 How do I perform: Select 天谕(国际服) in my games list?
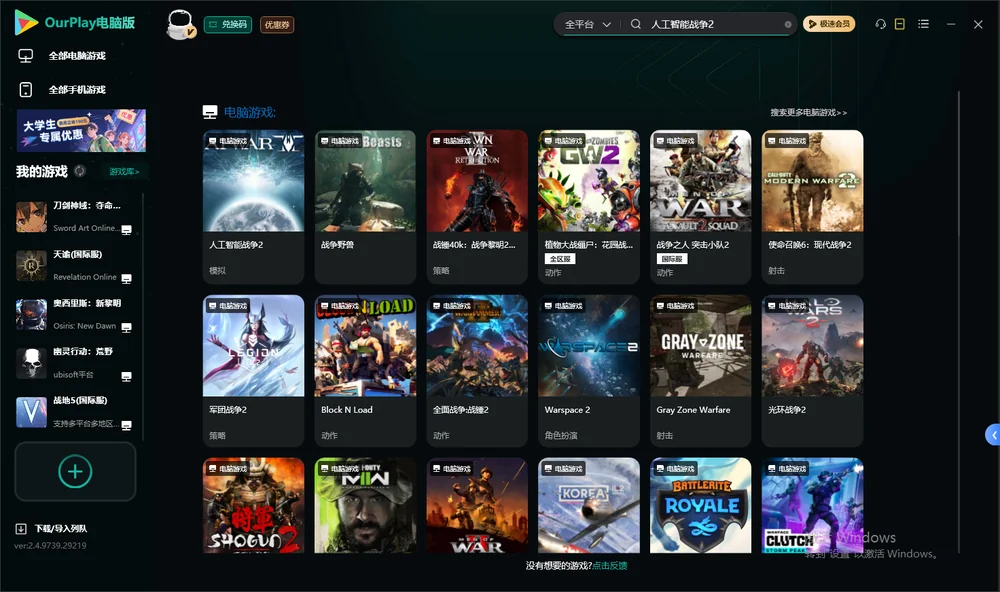[x=77, y=265]
